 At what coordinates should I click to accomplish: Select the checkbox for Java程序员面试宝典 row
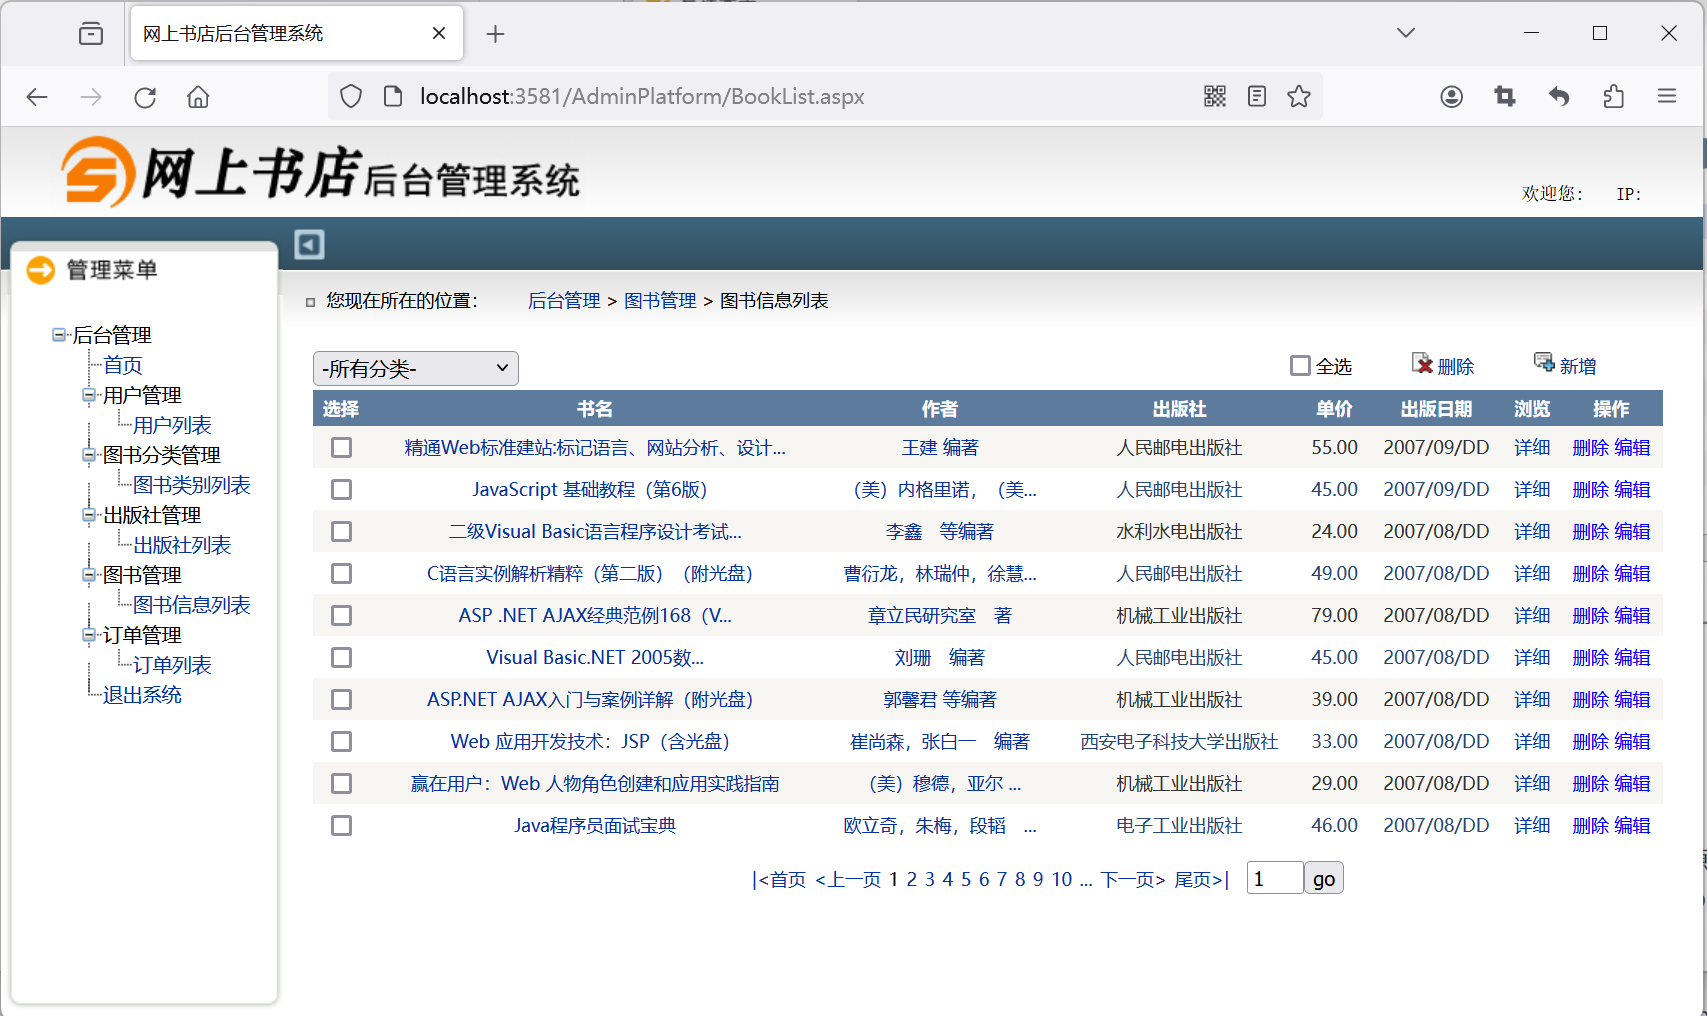(x=342, y=826)
